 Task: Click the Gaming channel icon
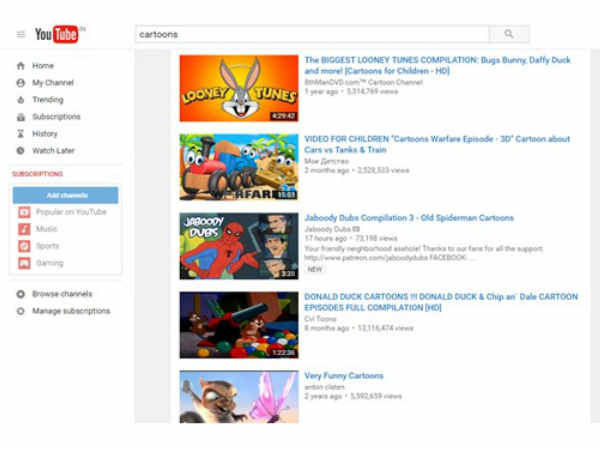click(x=24, y=263)
